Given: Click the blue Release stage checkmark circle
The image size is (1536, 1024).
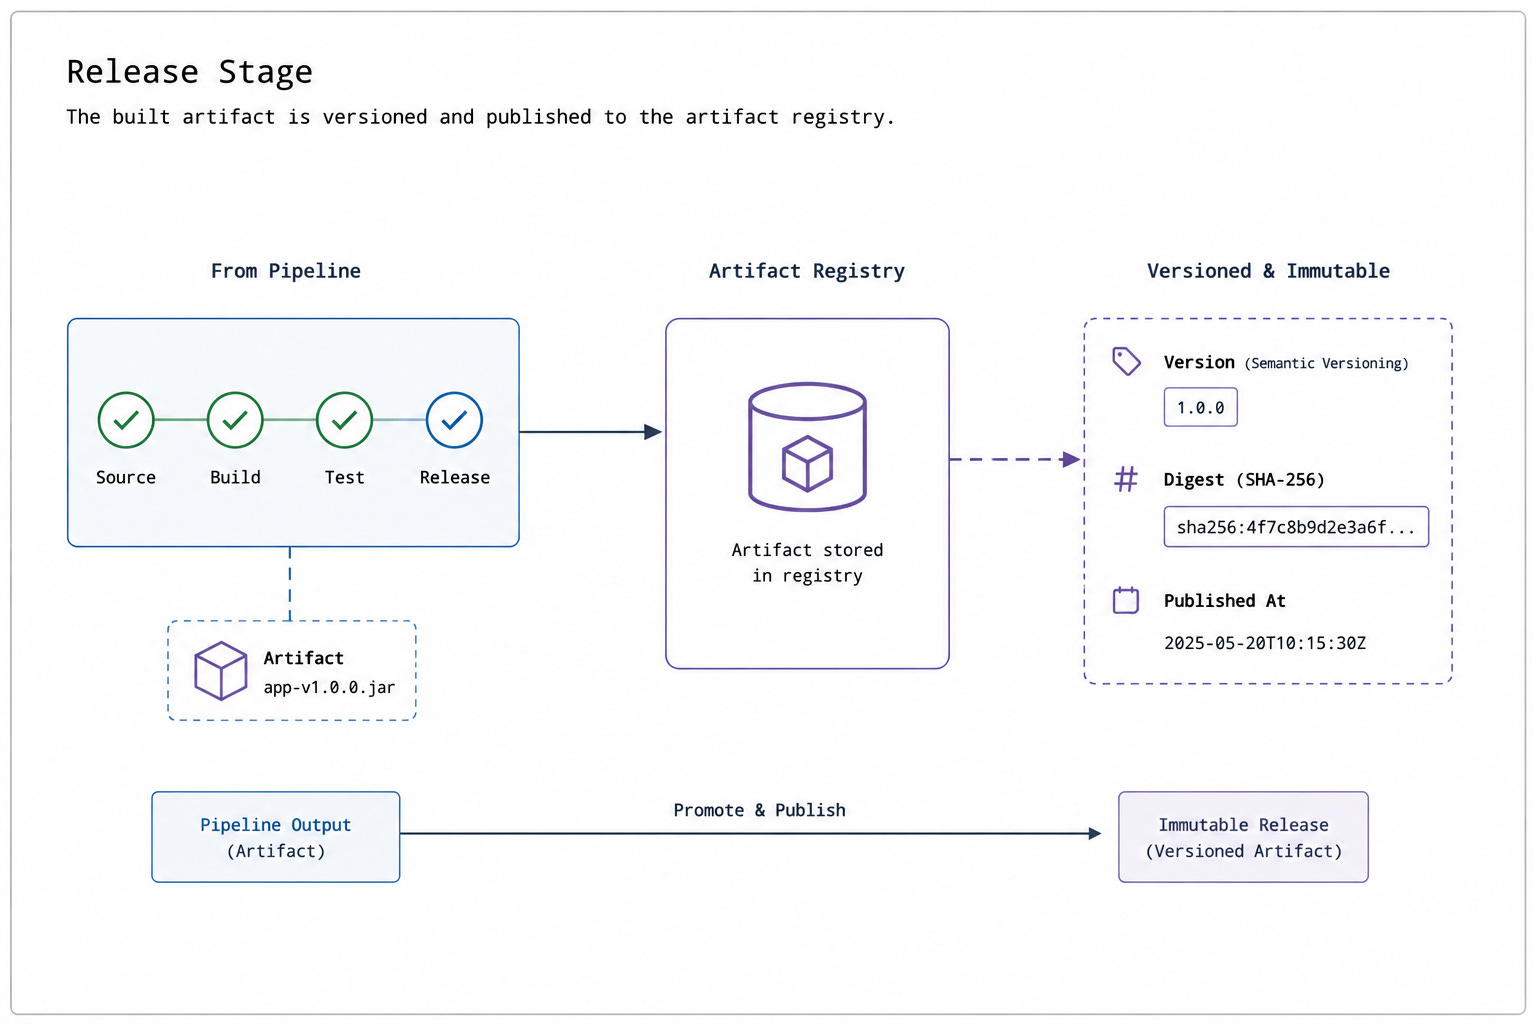Looking at the screenshot, I should pos(454,420).
